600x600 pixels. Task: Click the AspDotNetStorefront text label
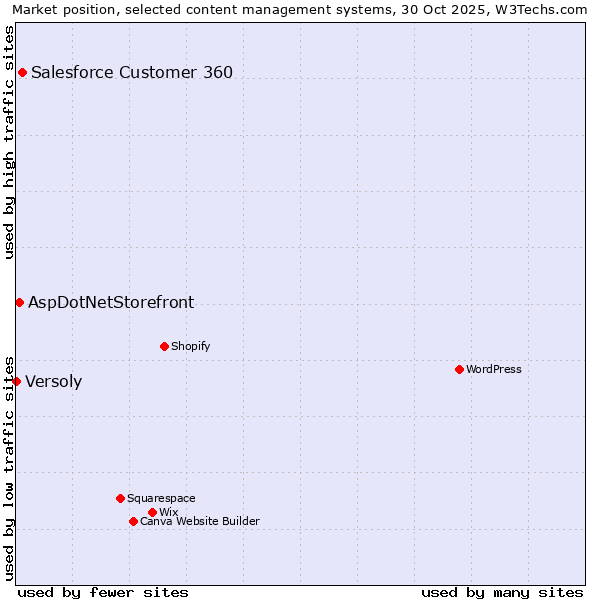coord(111,302)
